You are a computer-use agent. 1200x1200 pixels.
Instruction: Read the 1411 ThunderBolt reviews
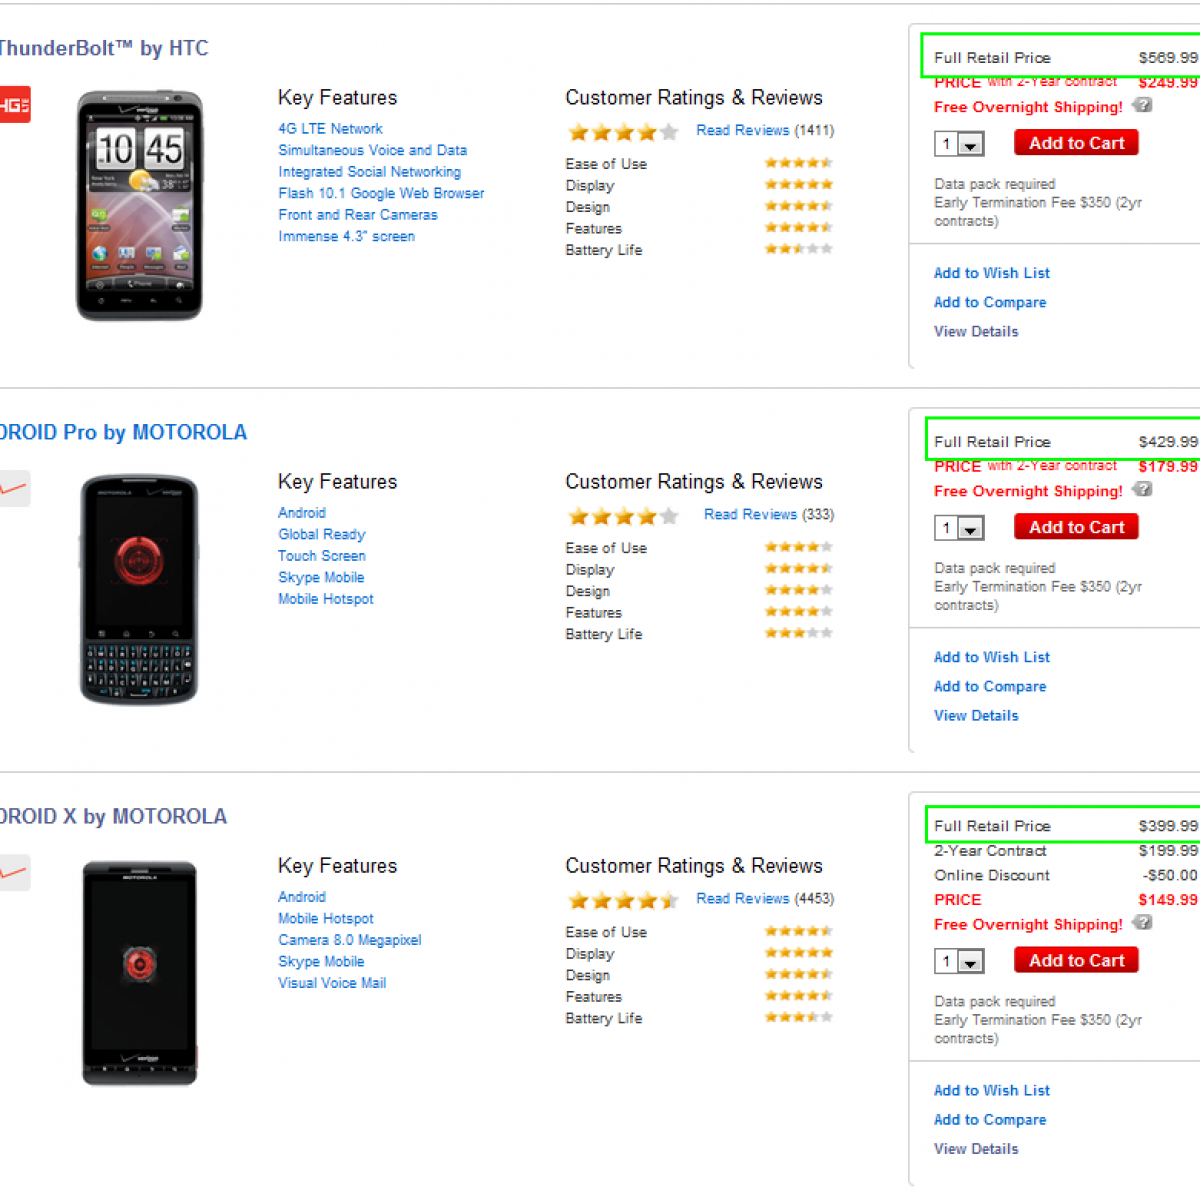click(x=743, y=130)
